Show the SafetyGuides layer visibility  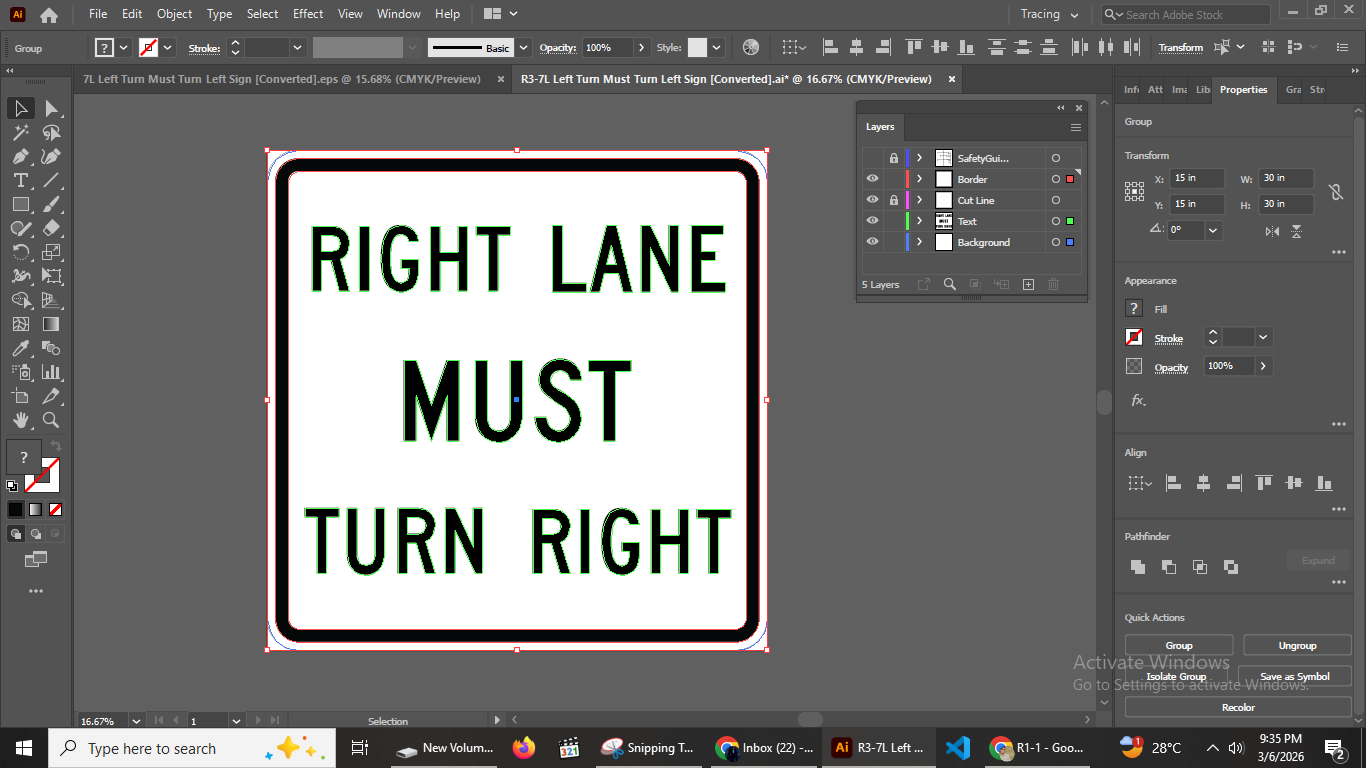872,158
